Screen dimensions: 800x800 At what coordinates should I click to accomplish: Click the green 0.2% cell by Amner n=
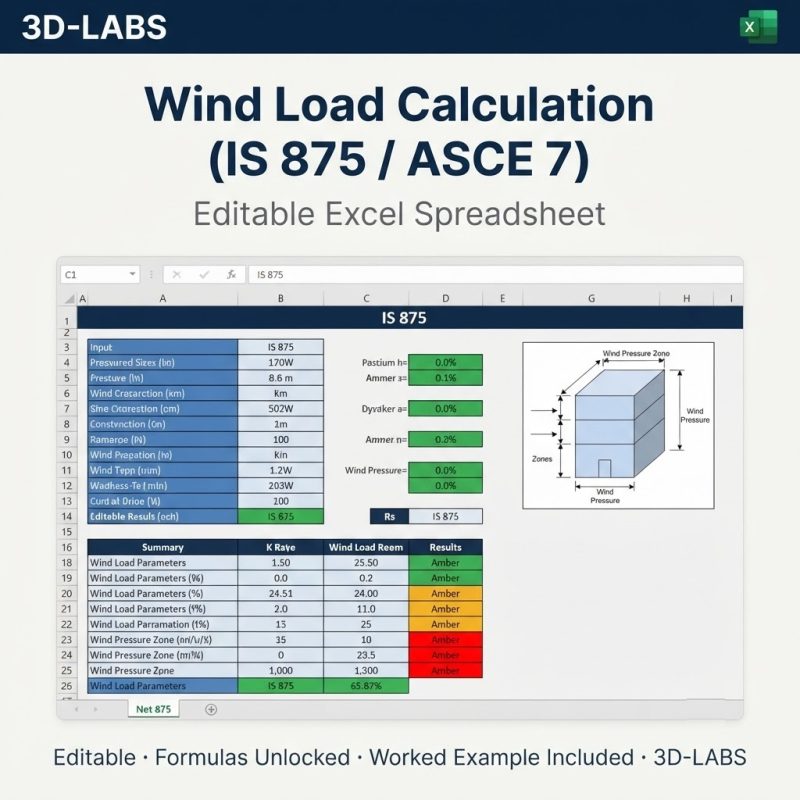click(445, 439)
